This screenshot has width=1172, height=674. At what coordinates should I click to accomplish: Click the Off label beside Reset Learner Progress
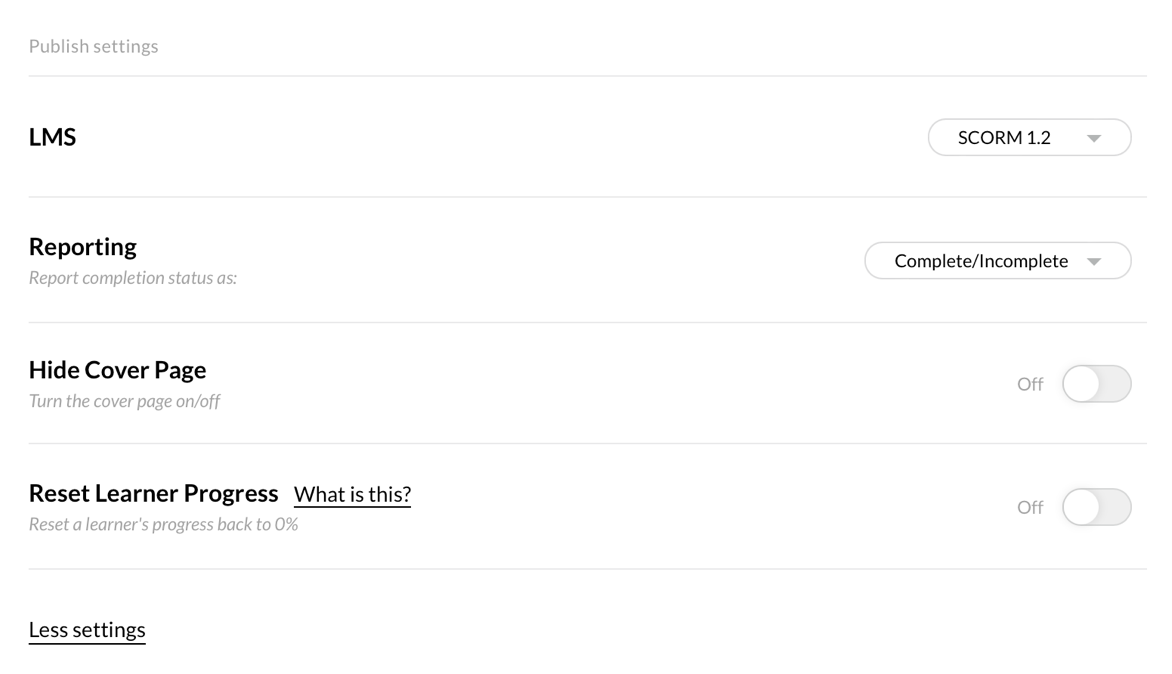pos(1030,507)
